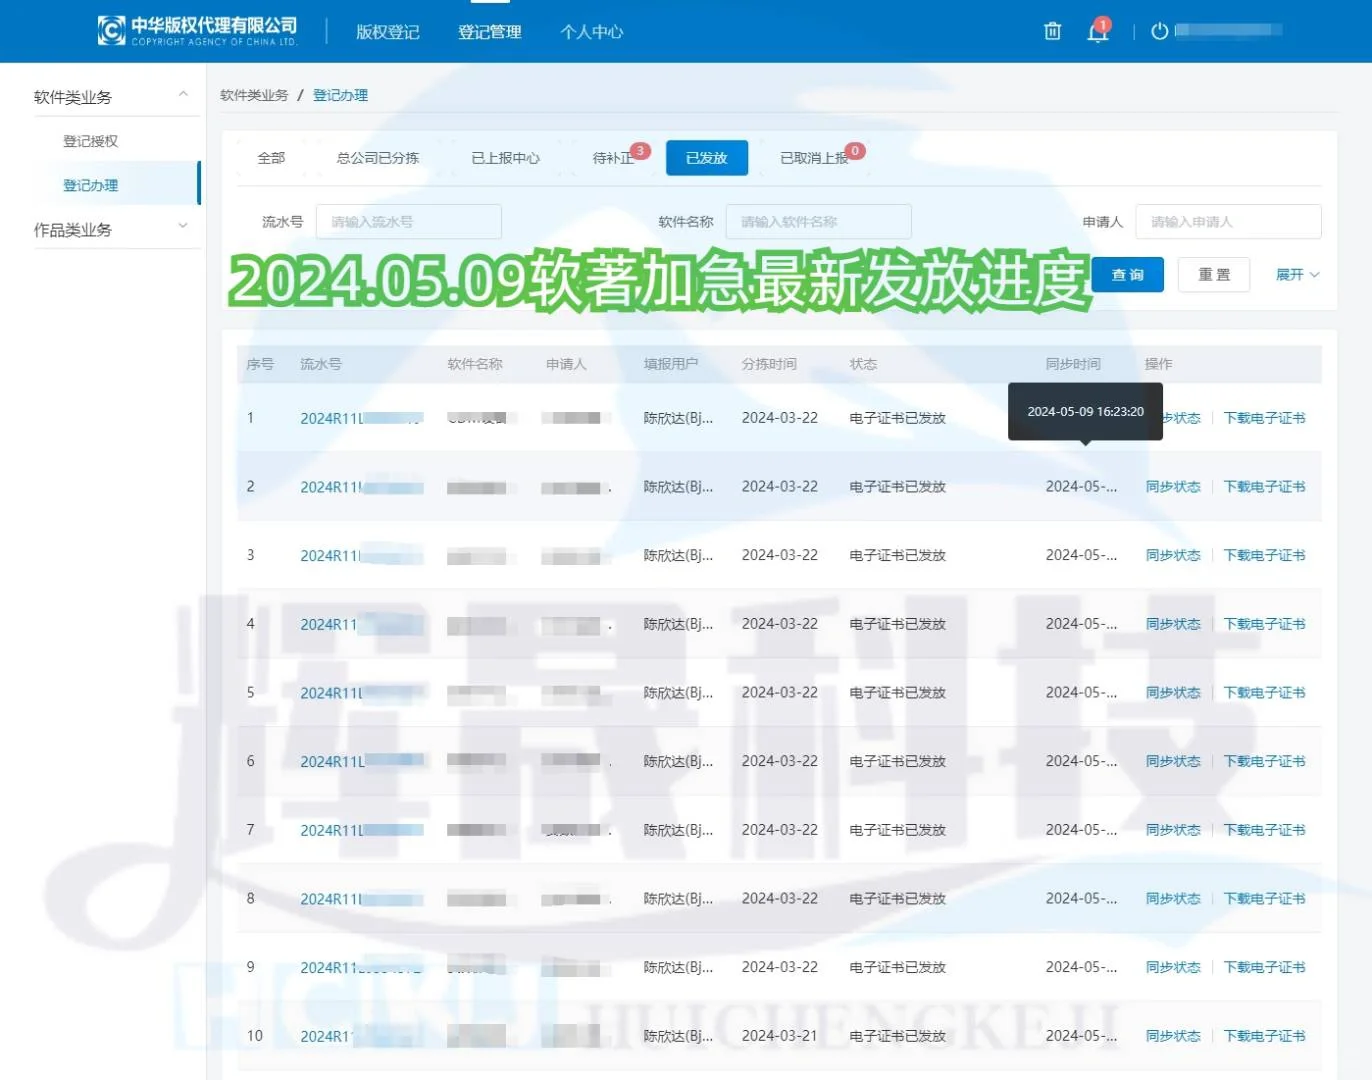This screenshot has height=1080, width=1372.
Task: Switch to the 全部 tab
Action: coord(270,157)
